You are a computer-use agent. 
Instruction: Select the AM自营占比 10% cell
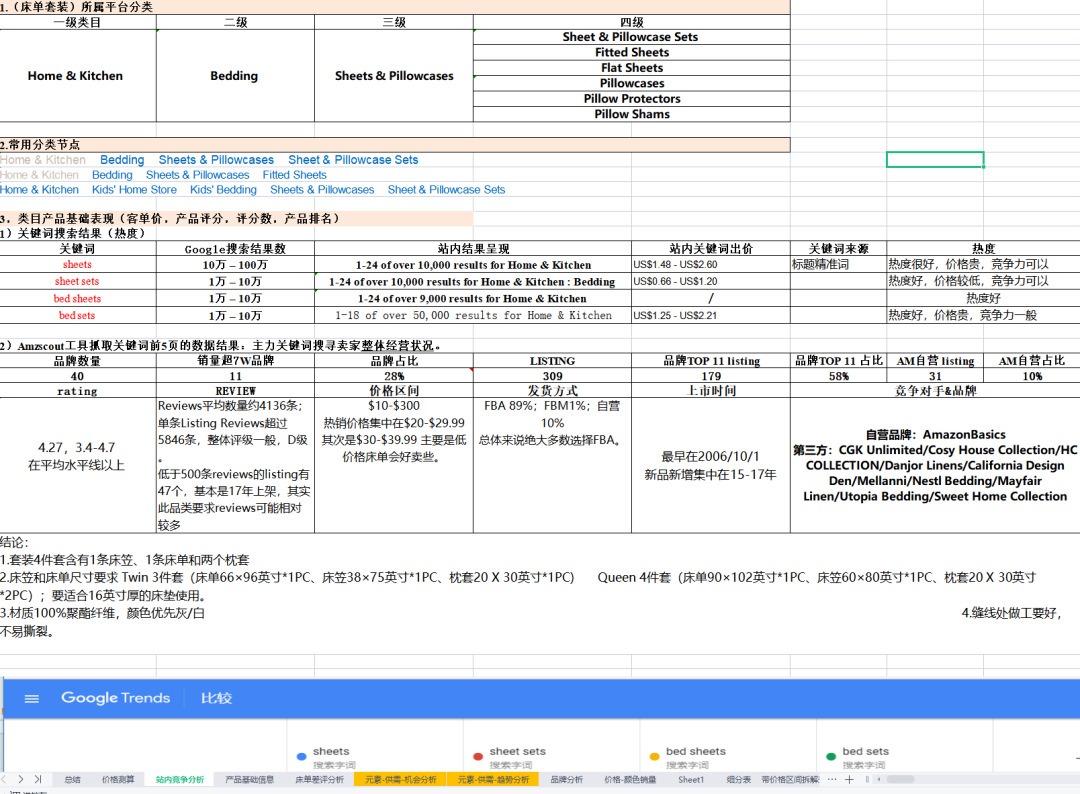click(x=1032, y=376)
